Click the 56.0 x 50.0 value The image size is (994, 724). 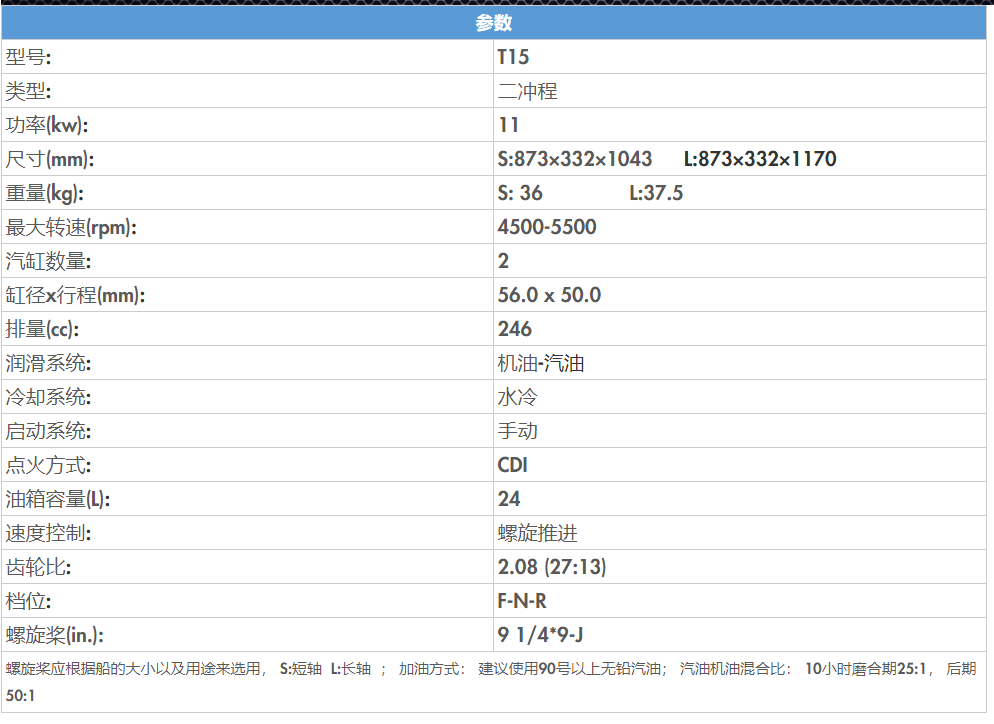549,295
